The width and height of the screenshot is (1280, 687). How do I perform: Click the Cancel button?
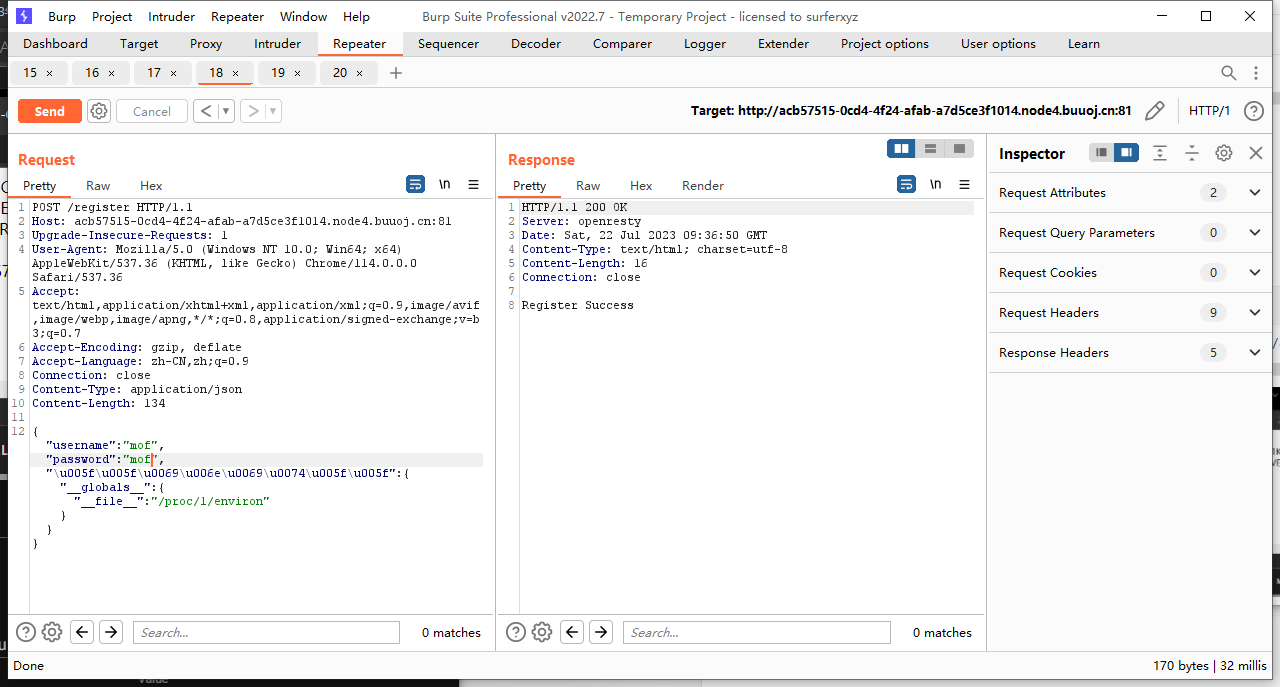point(152,111)
